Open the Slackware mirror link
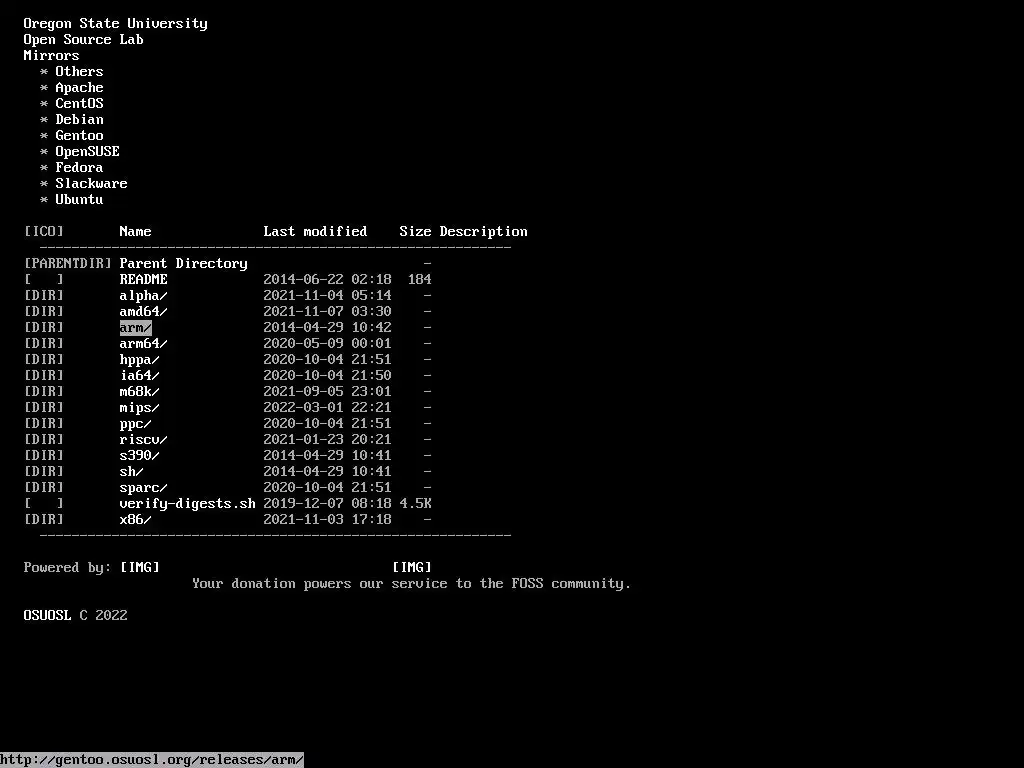 coord(91,184)
